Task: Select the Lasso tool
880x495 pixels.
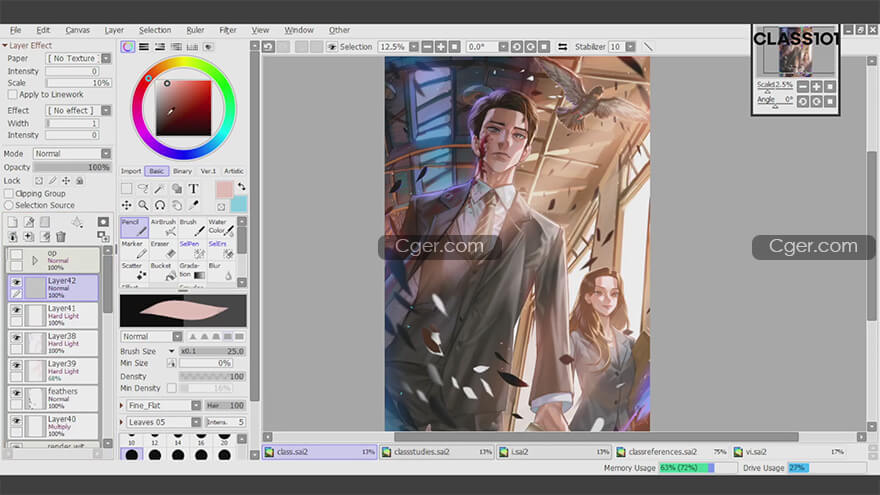Action: 143,189
